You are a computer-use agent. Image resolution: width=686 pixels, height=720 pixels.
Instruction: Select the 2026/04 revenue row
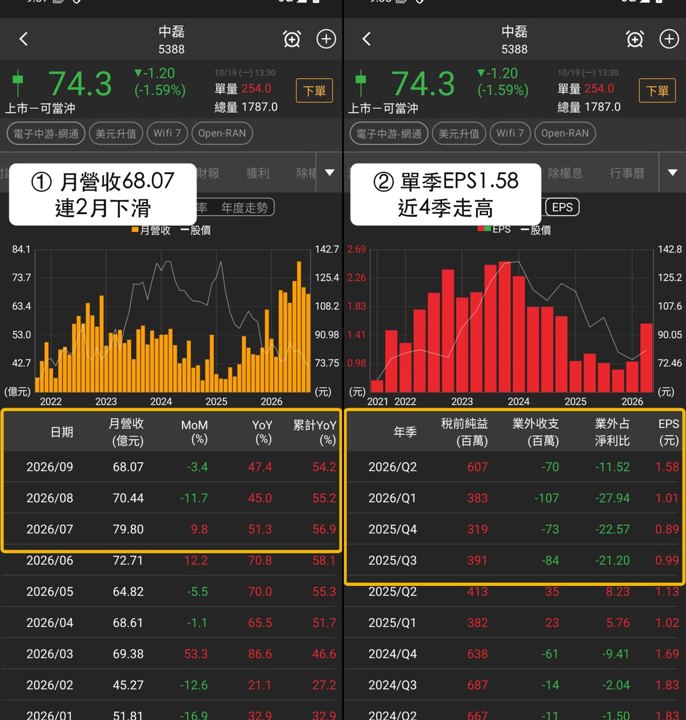point(171,623)
